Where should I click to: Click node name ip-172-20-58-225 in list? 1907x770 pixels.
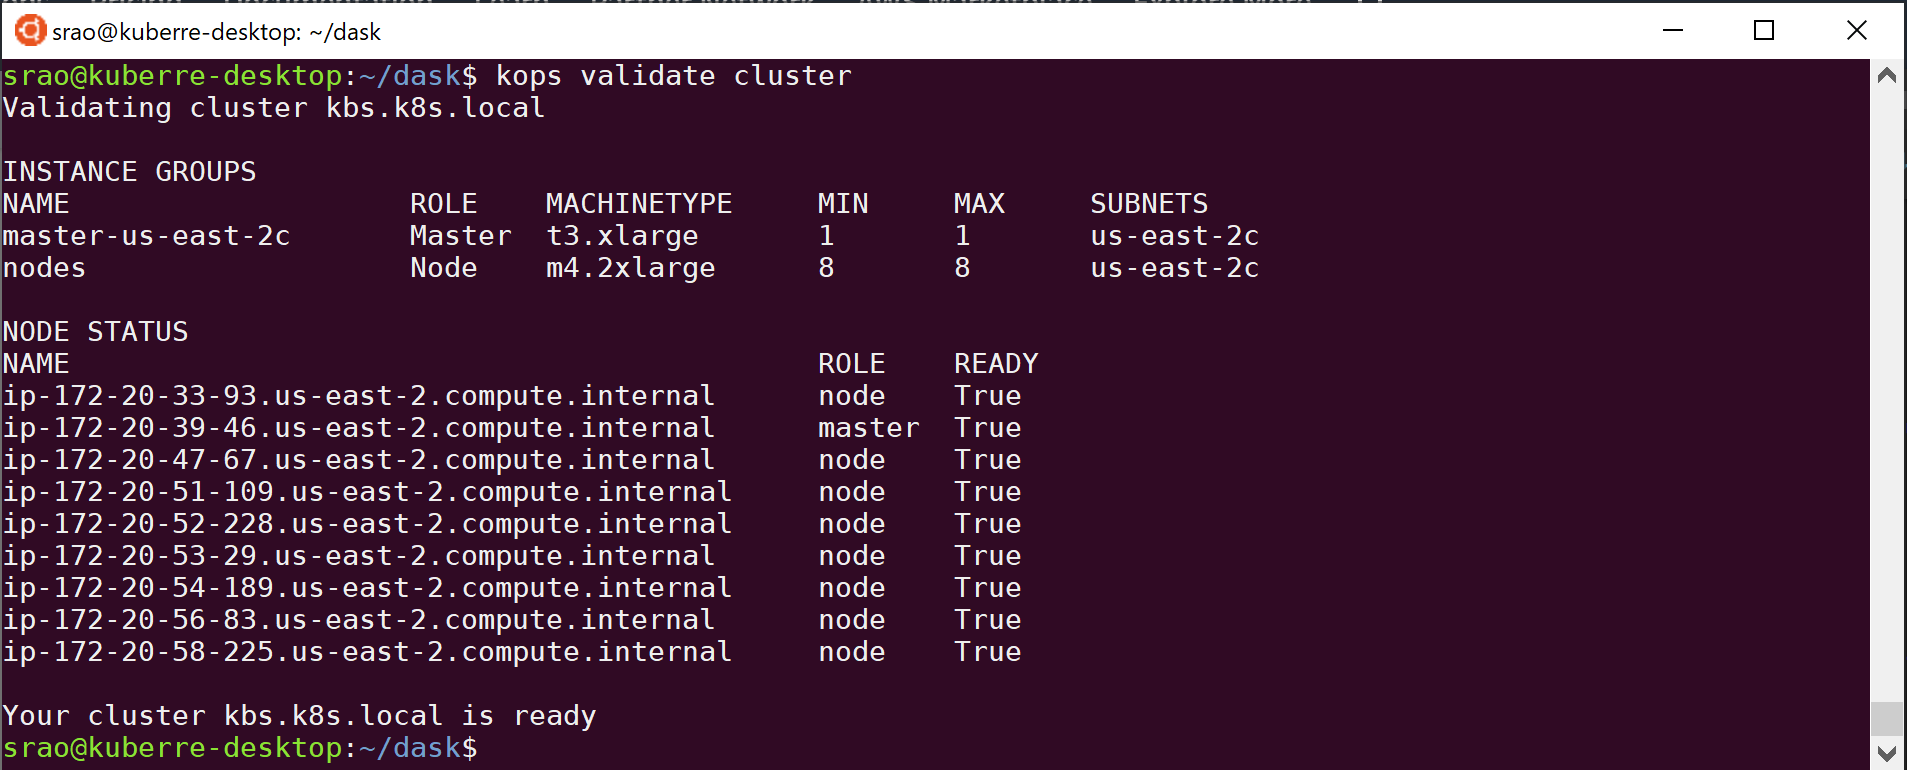coord(366,652)
